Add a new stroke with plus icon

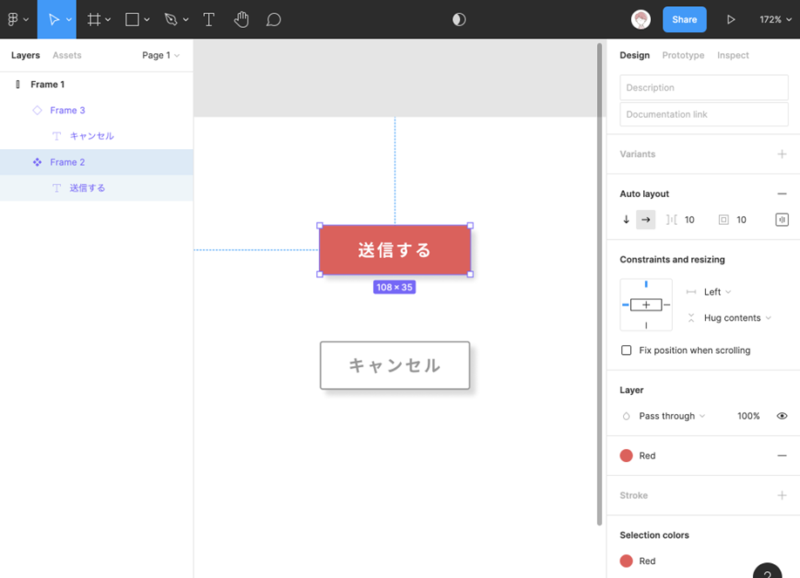(782, 495)
